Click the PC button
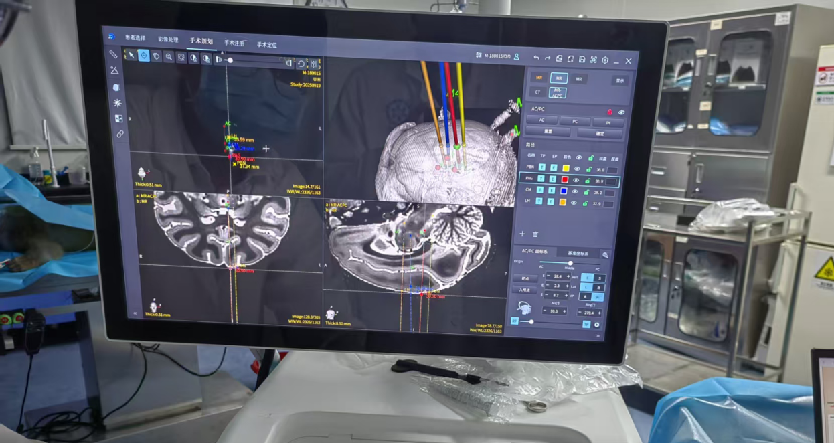This screenshot has height=443, width=834. 573,121
